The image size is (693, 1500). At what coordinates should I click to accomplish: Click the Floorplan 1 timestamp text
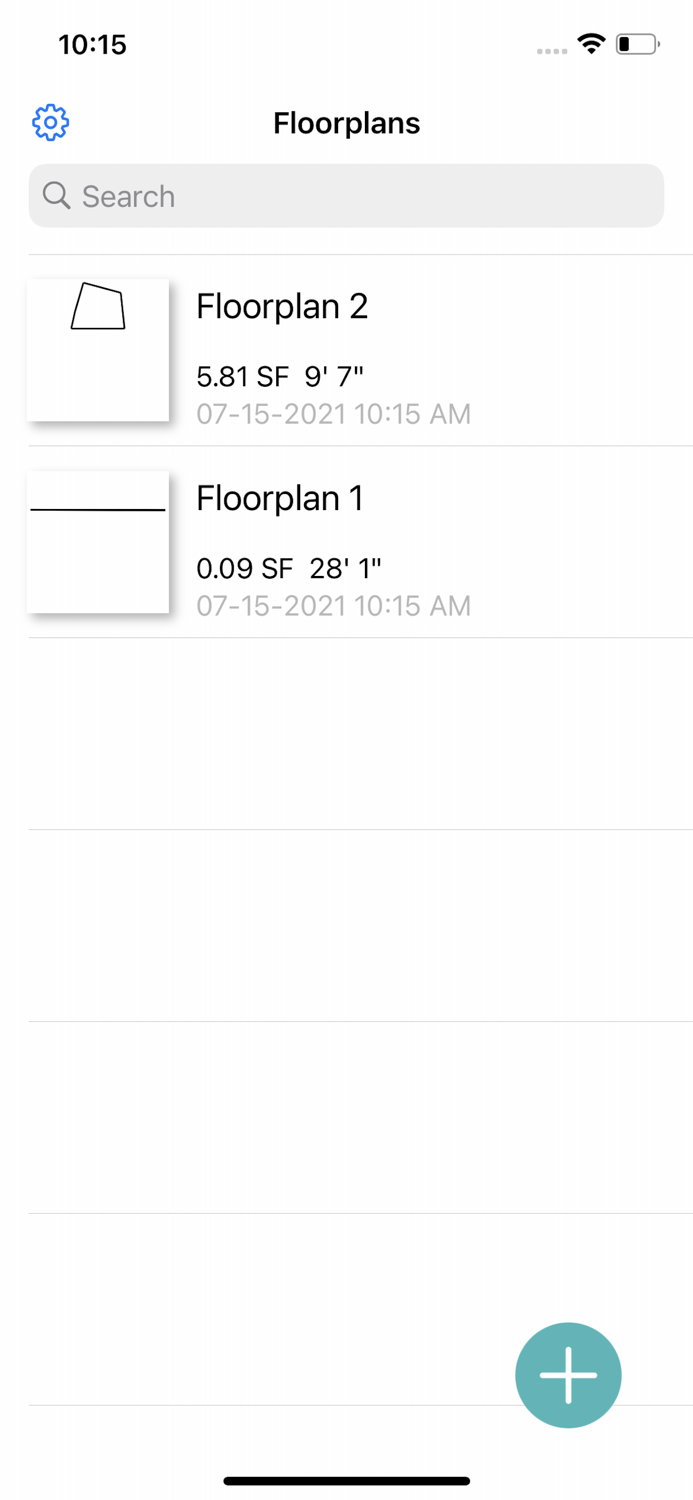(333, 605)
